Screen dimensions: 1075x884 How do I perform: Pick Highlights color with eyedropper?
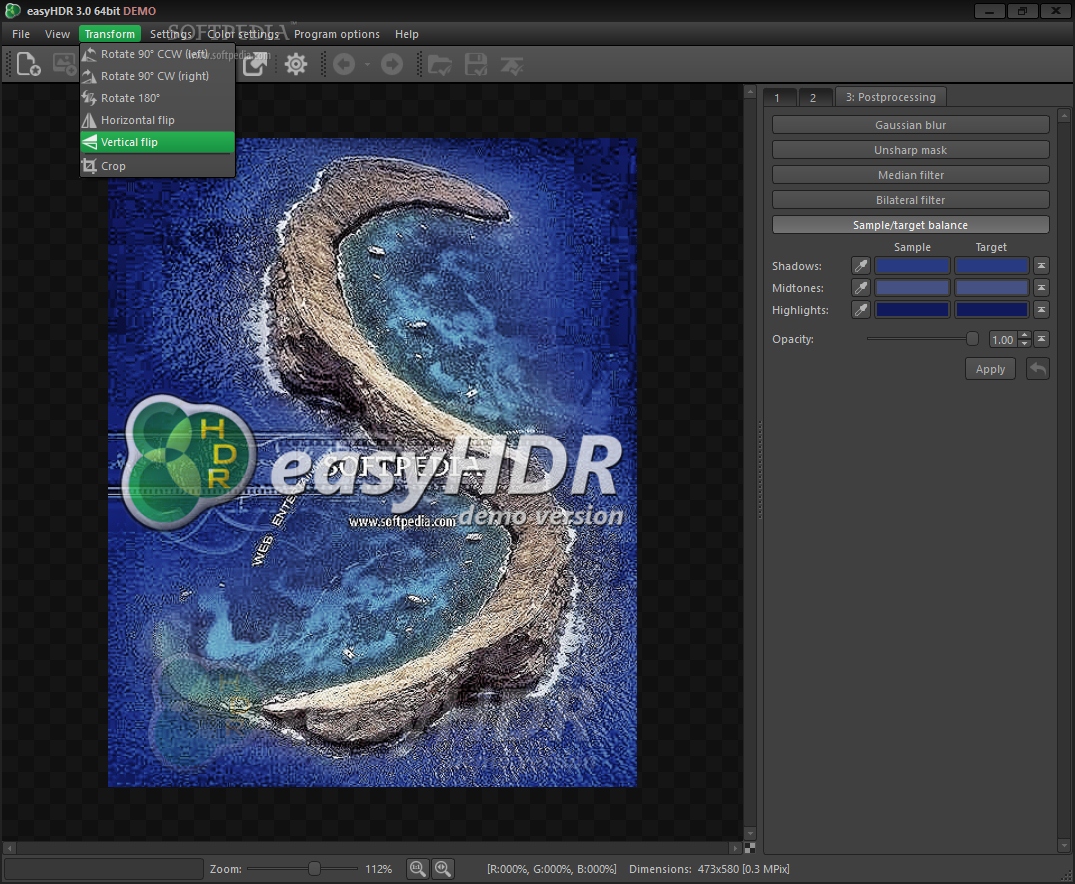pyautogui.click(x=860, y=309)
